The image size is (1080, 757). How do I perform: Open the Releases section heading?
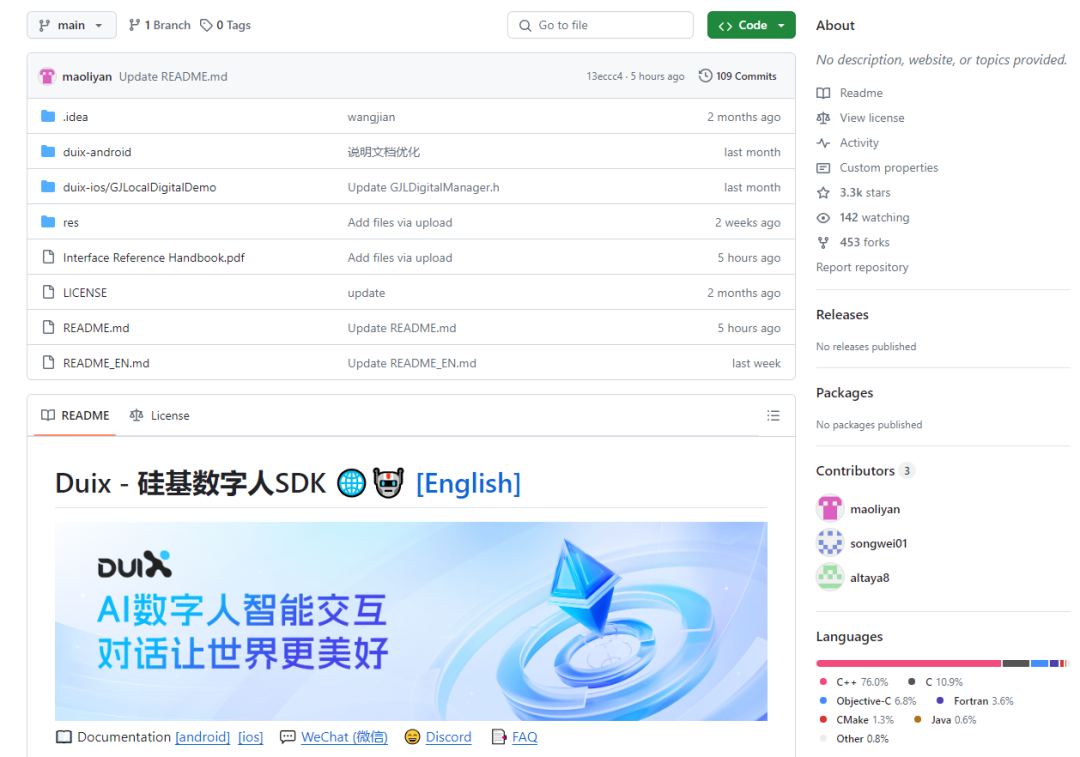click(842, 315)
